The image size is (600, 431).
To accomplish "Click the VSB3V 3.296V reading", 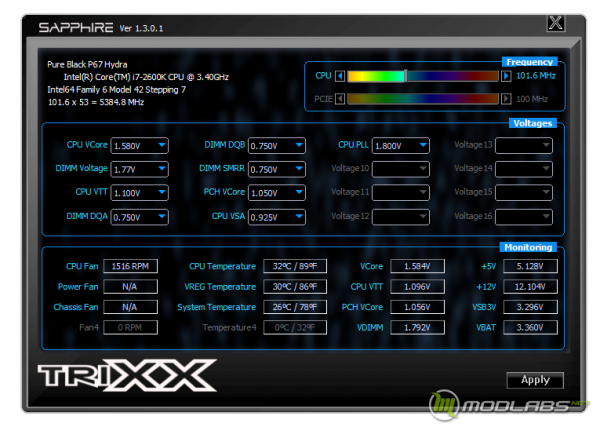I will [530, 307].
